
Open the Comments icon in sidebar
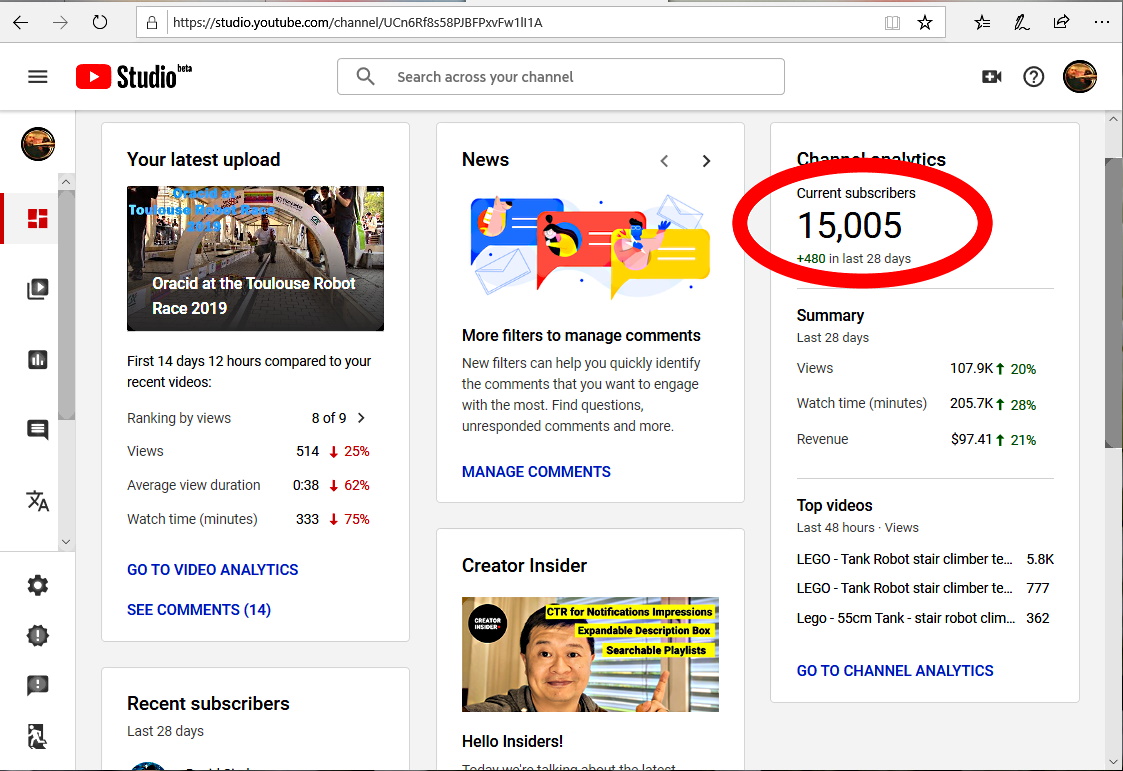(37, 430)
